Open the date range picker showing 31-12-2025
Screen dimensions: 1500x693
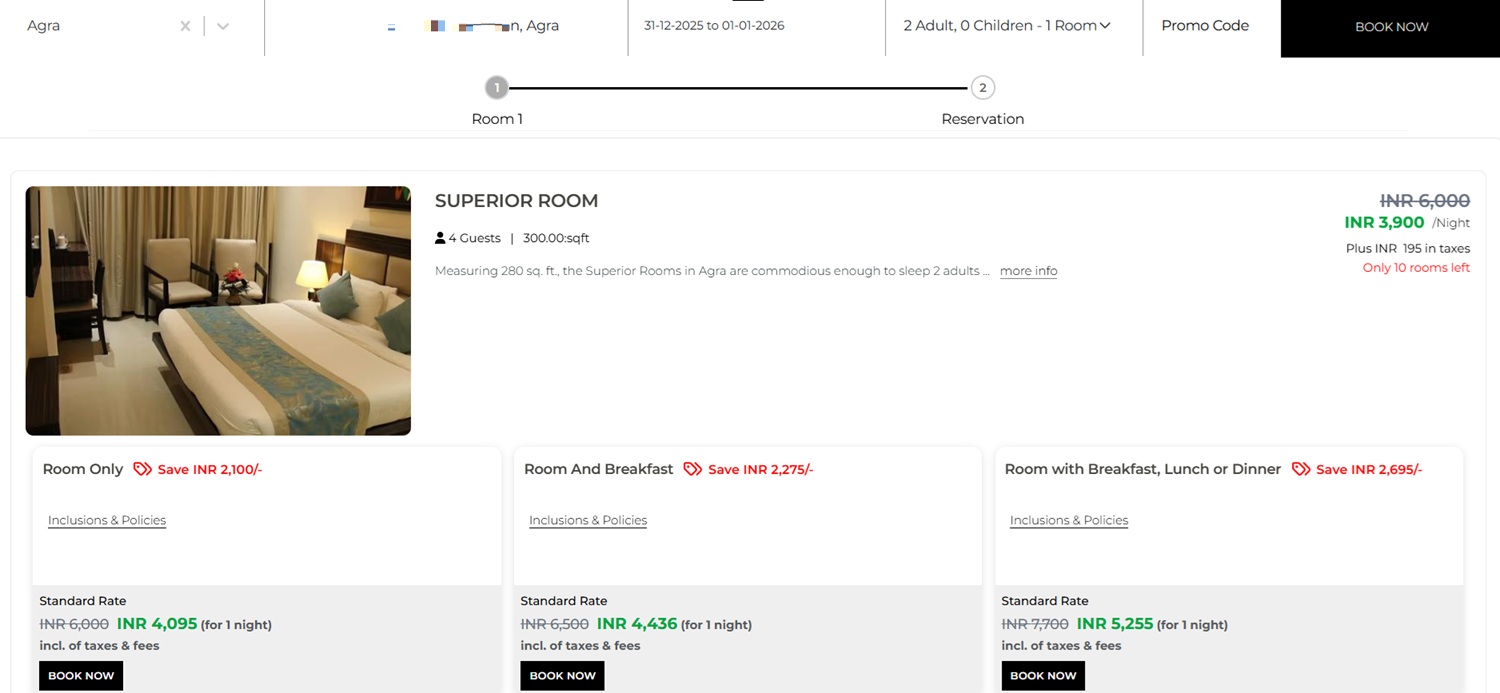(714, 25)
